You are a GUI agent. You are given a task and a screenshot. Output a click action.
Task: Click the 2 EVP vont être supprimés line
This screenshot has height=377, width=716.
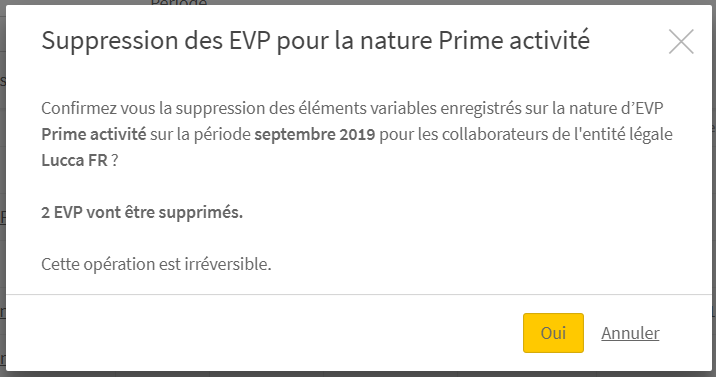142,212
